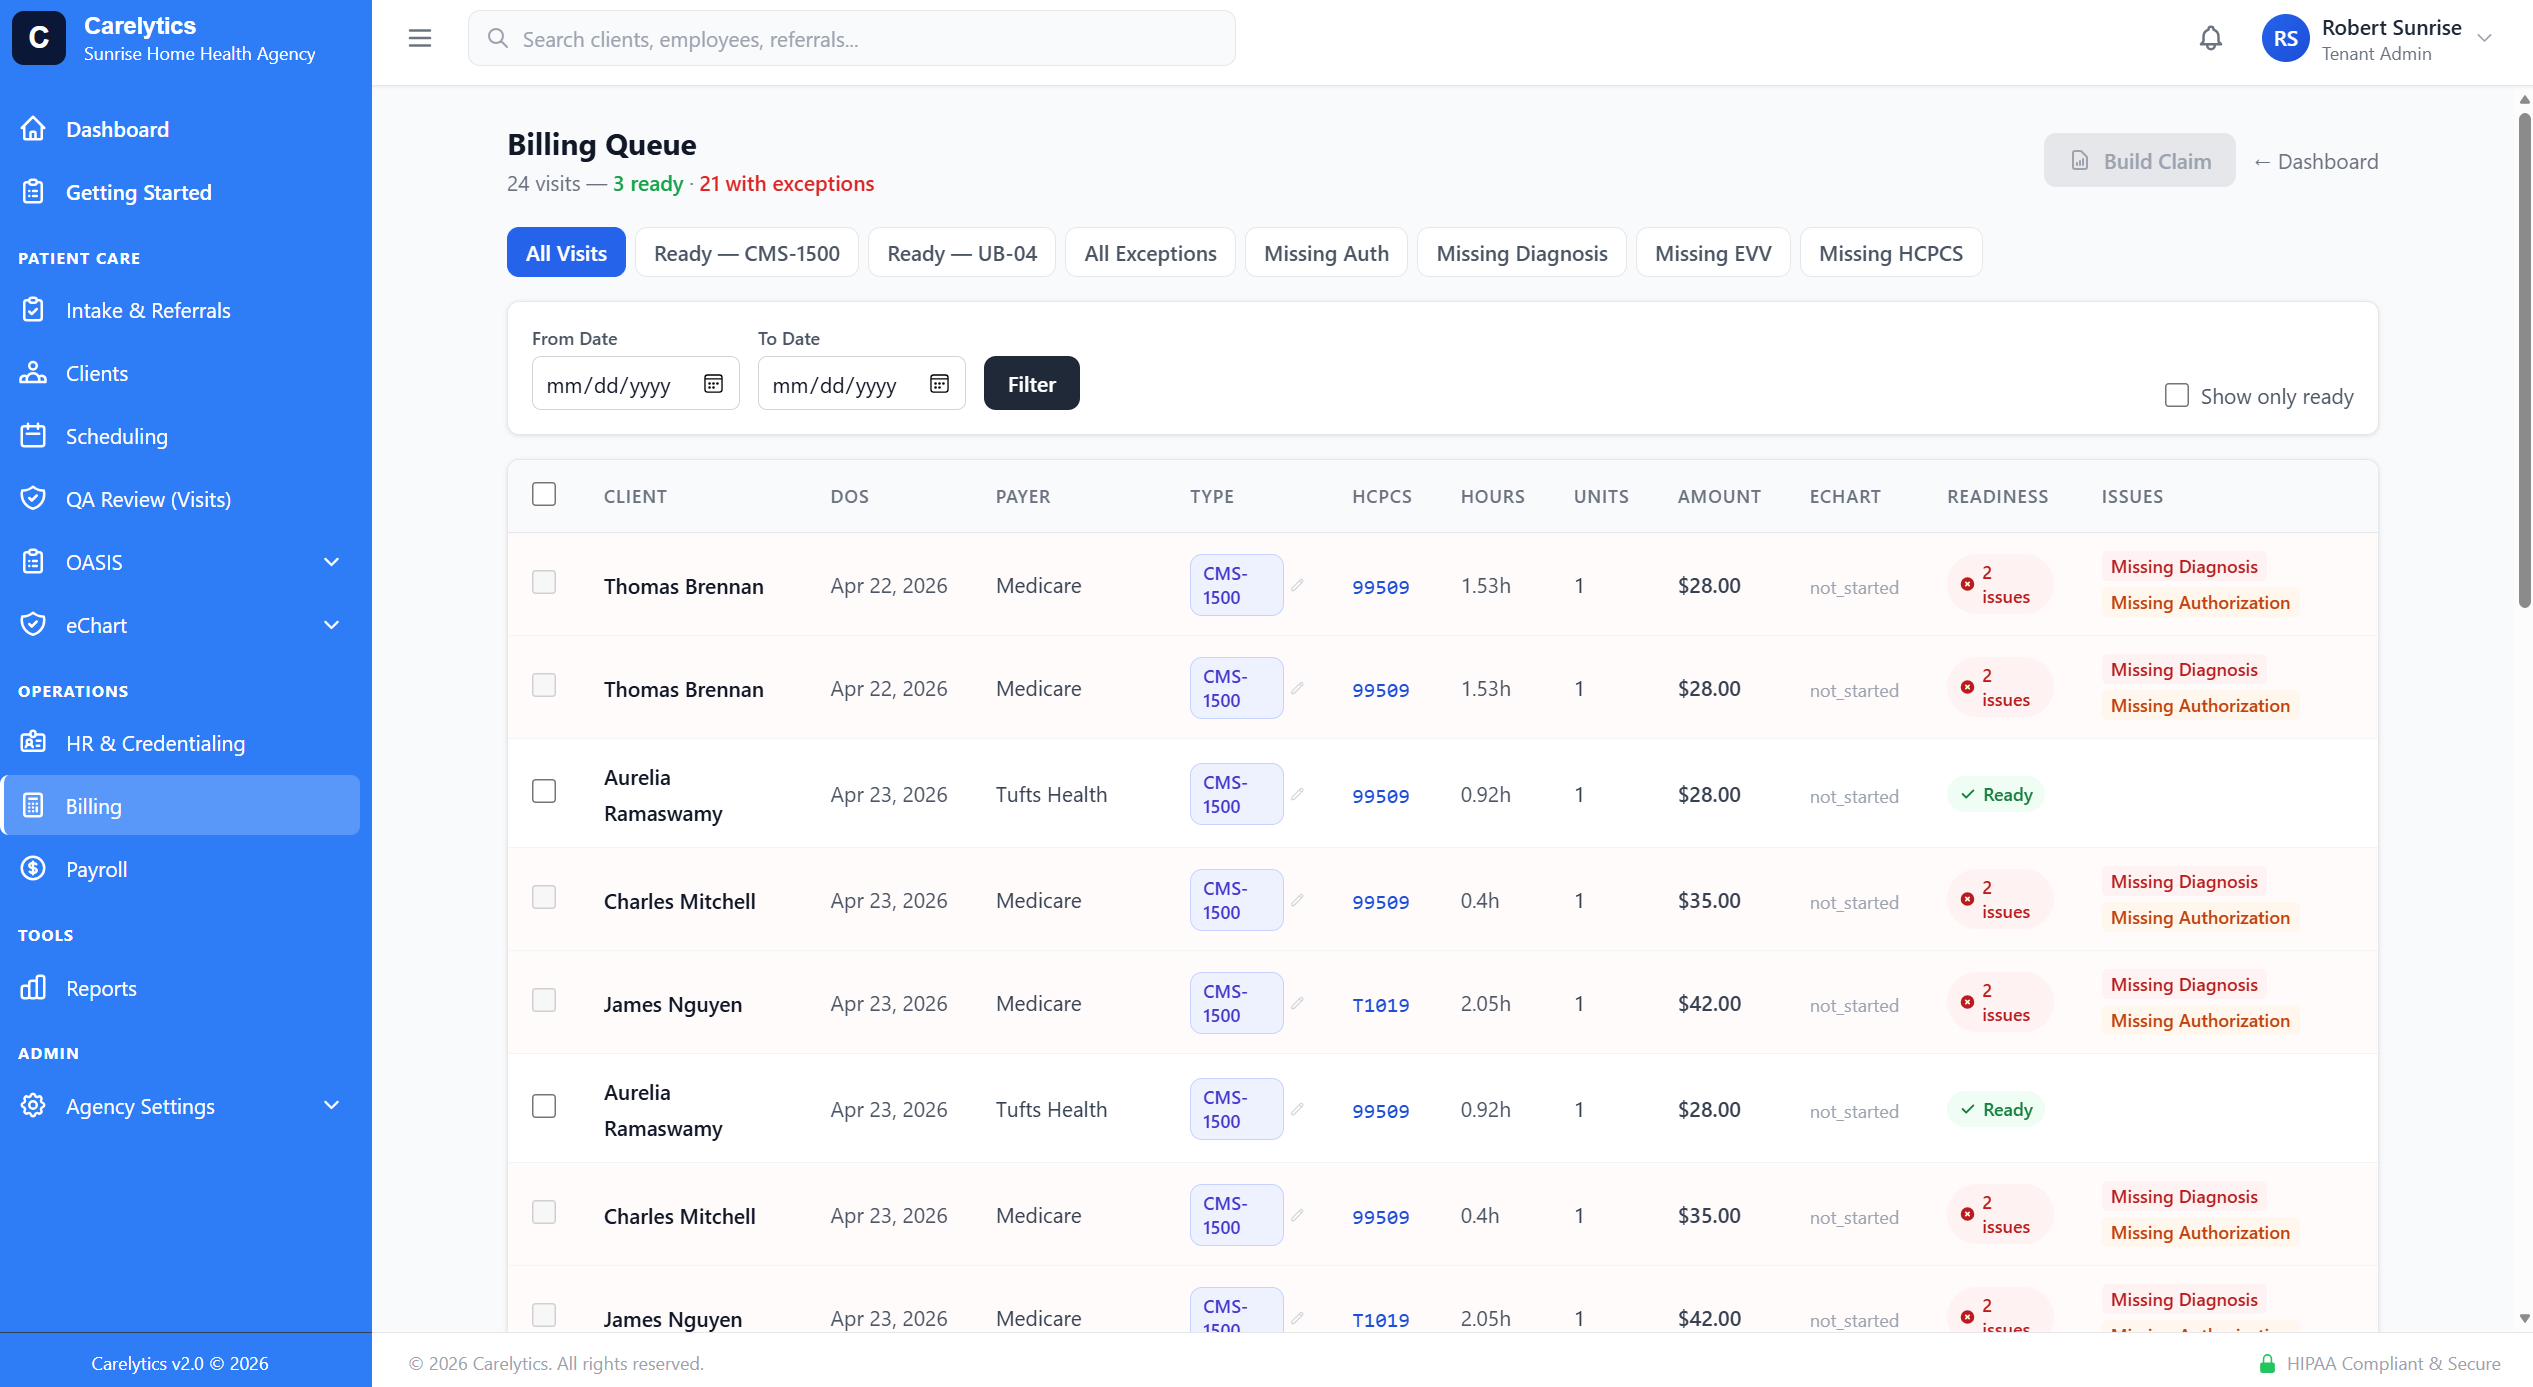The width and height of the screenshot is (2533, 1387).
Task: Toggle the select-all checkbox in table header
Action: pyautogui.click(x=544, y=494)
